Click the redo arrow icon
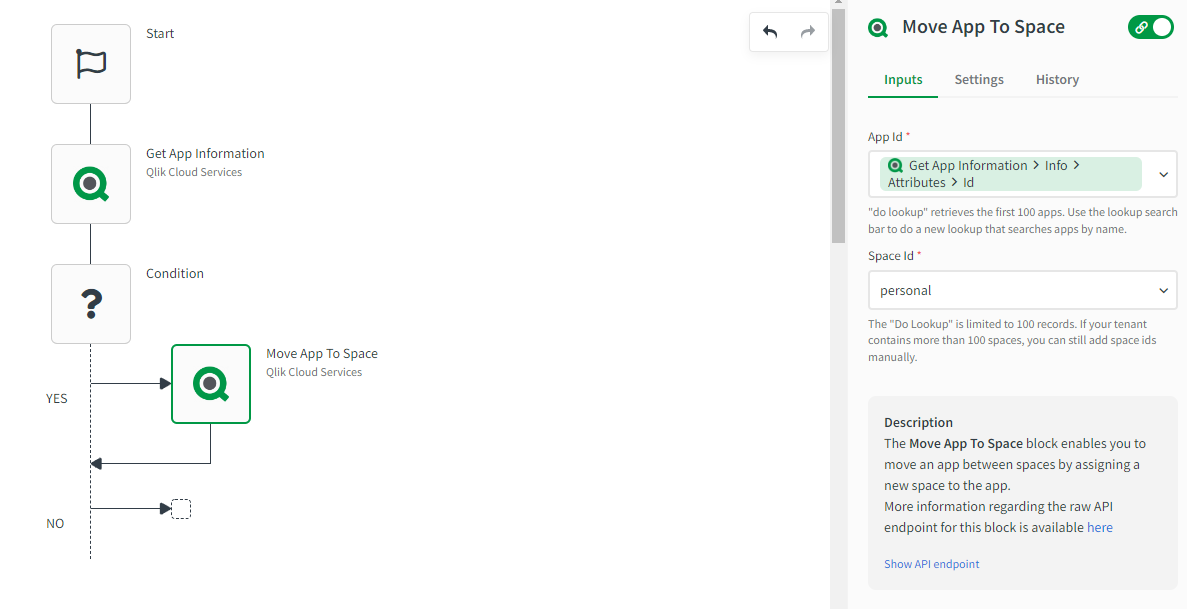The width and height of the screenshot is (1187, 609). click(x=808, y=32)
